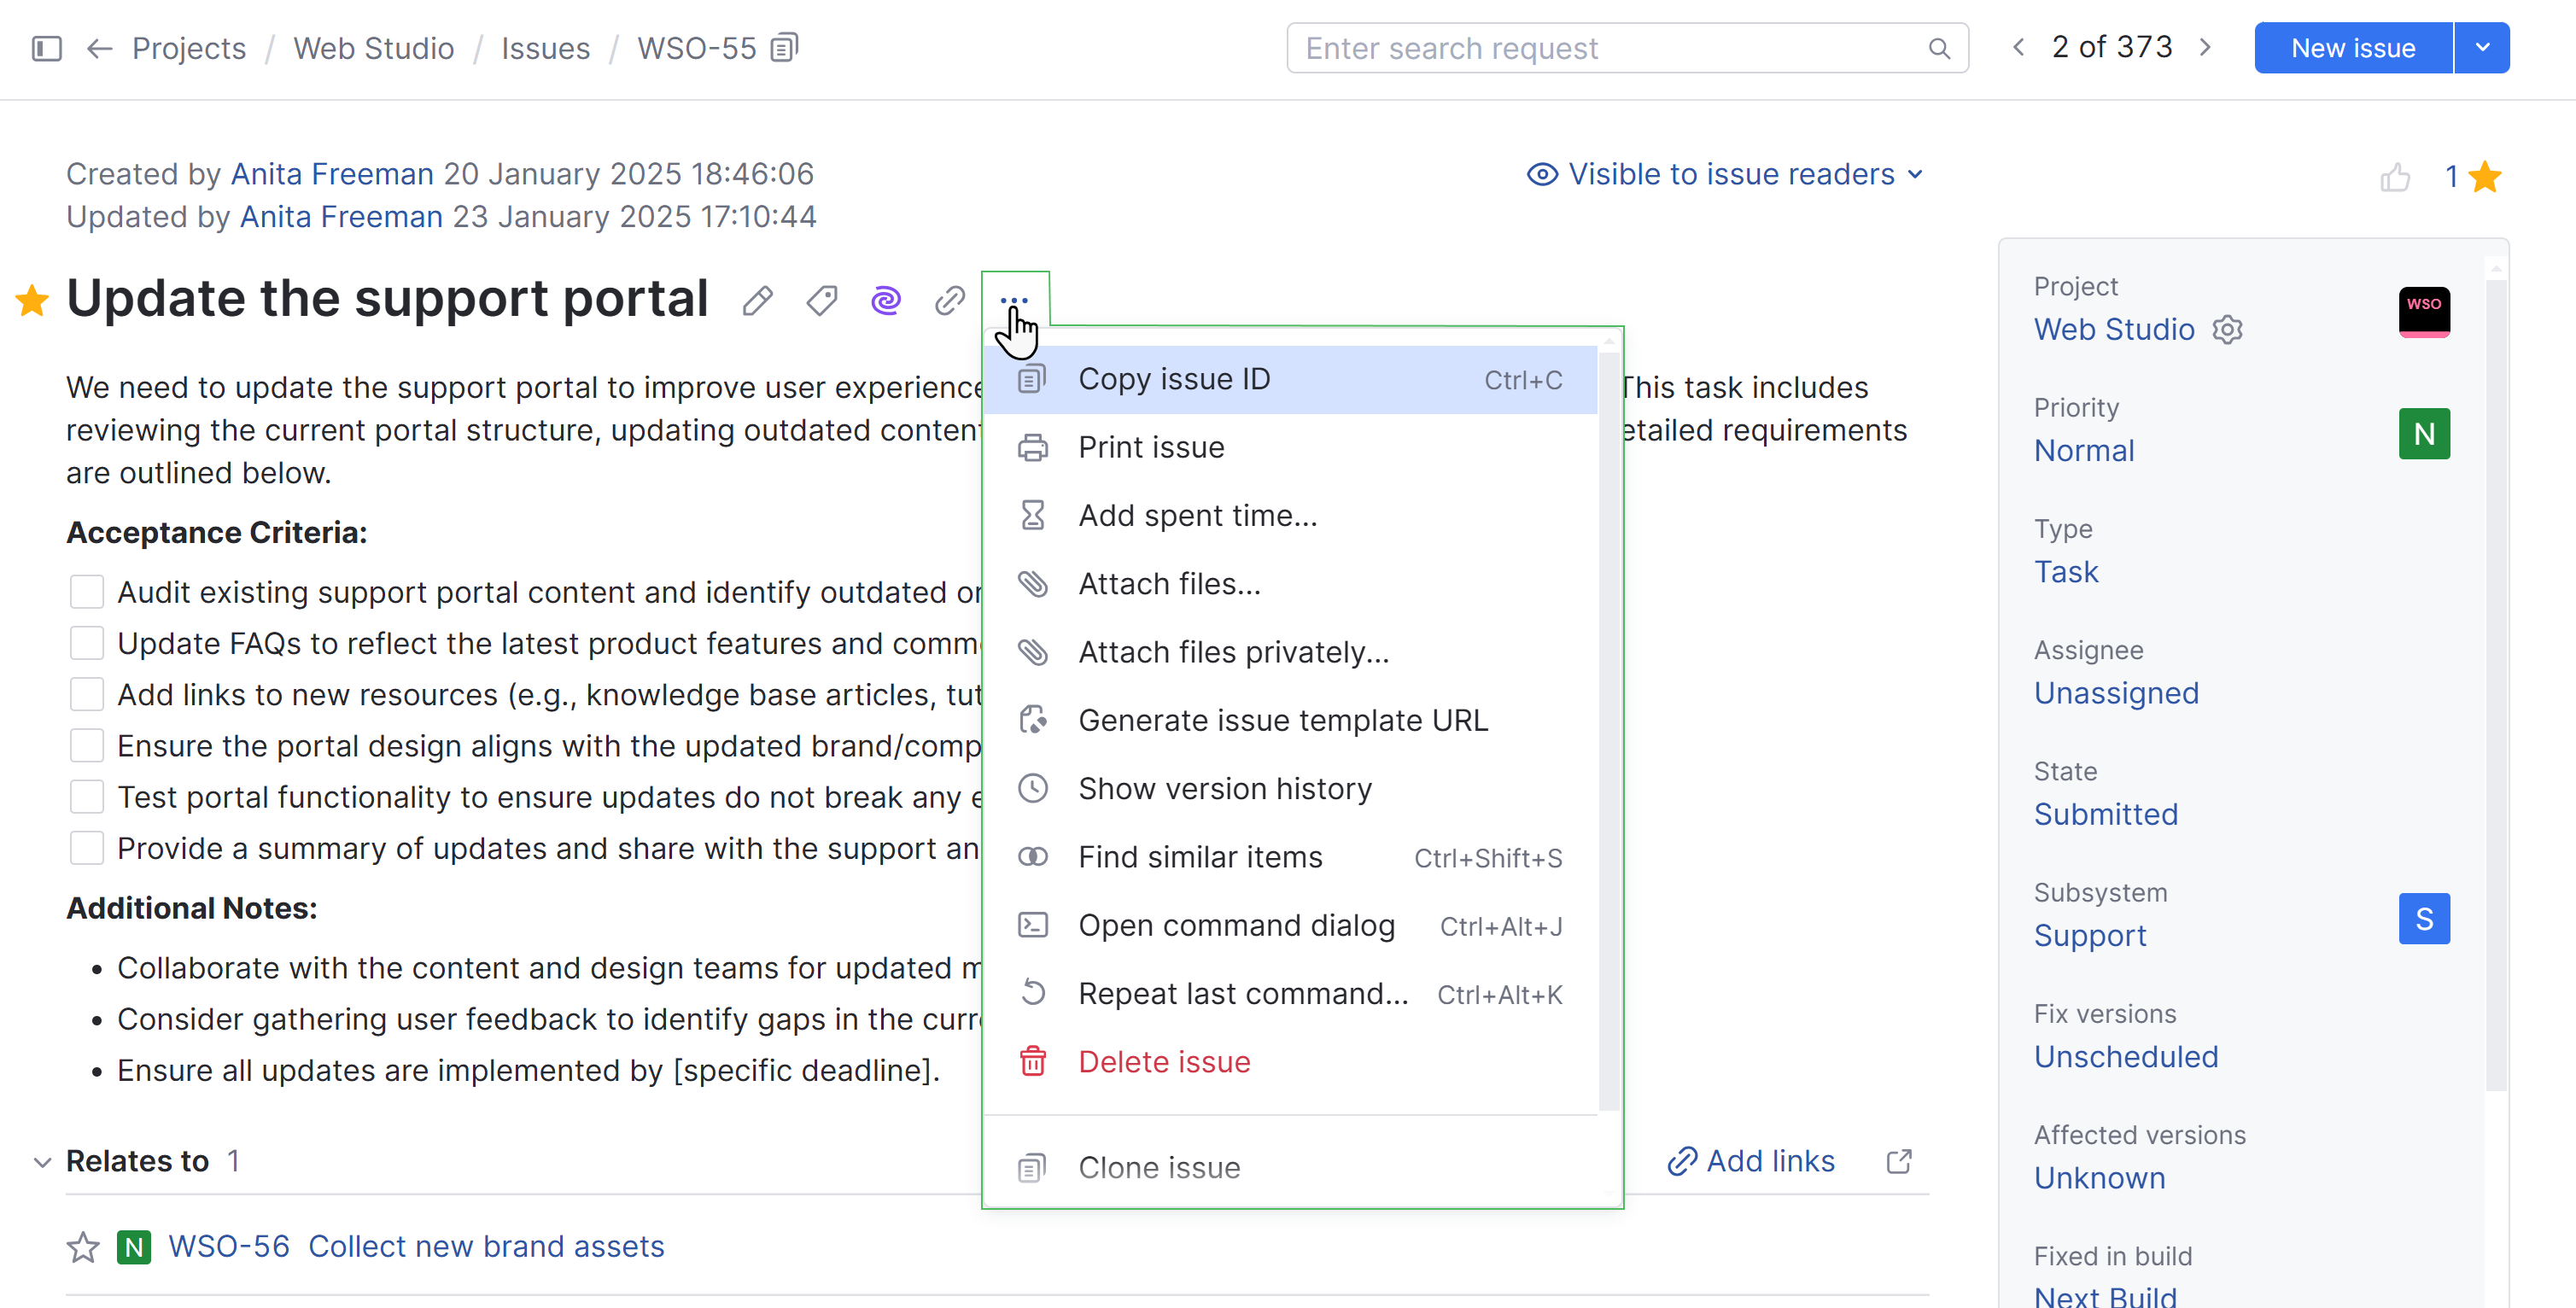Check the 'Update FAQs' checkbox
Viewport: 2576px width, 1308px height.
coord(87,643)
